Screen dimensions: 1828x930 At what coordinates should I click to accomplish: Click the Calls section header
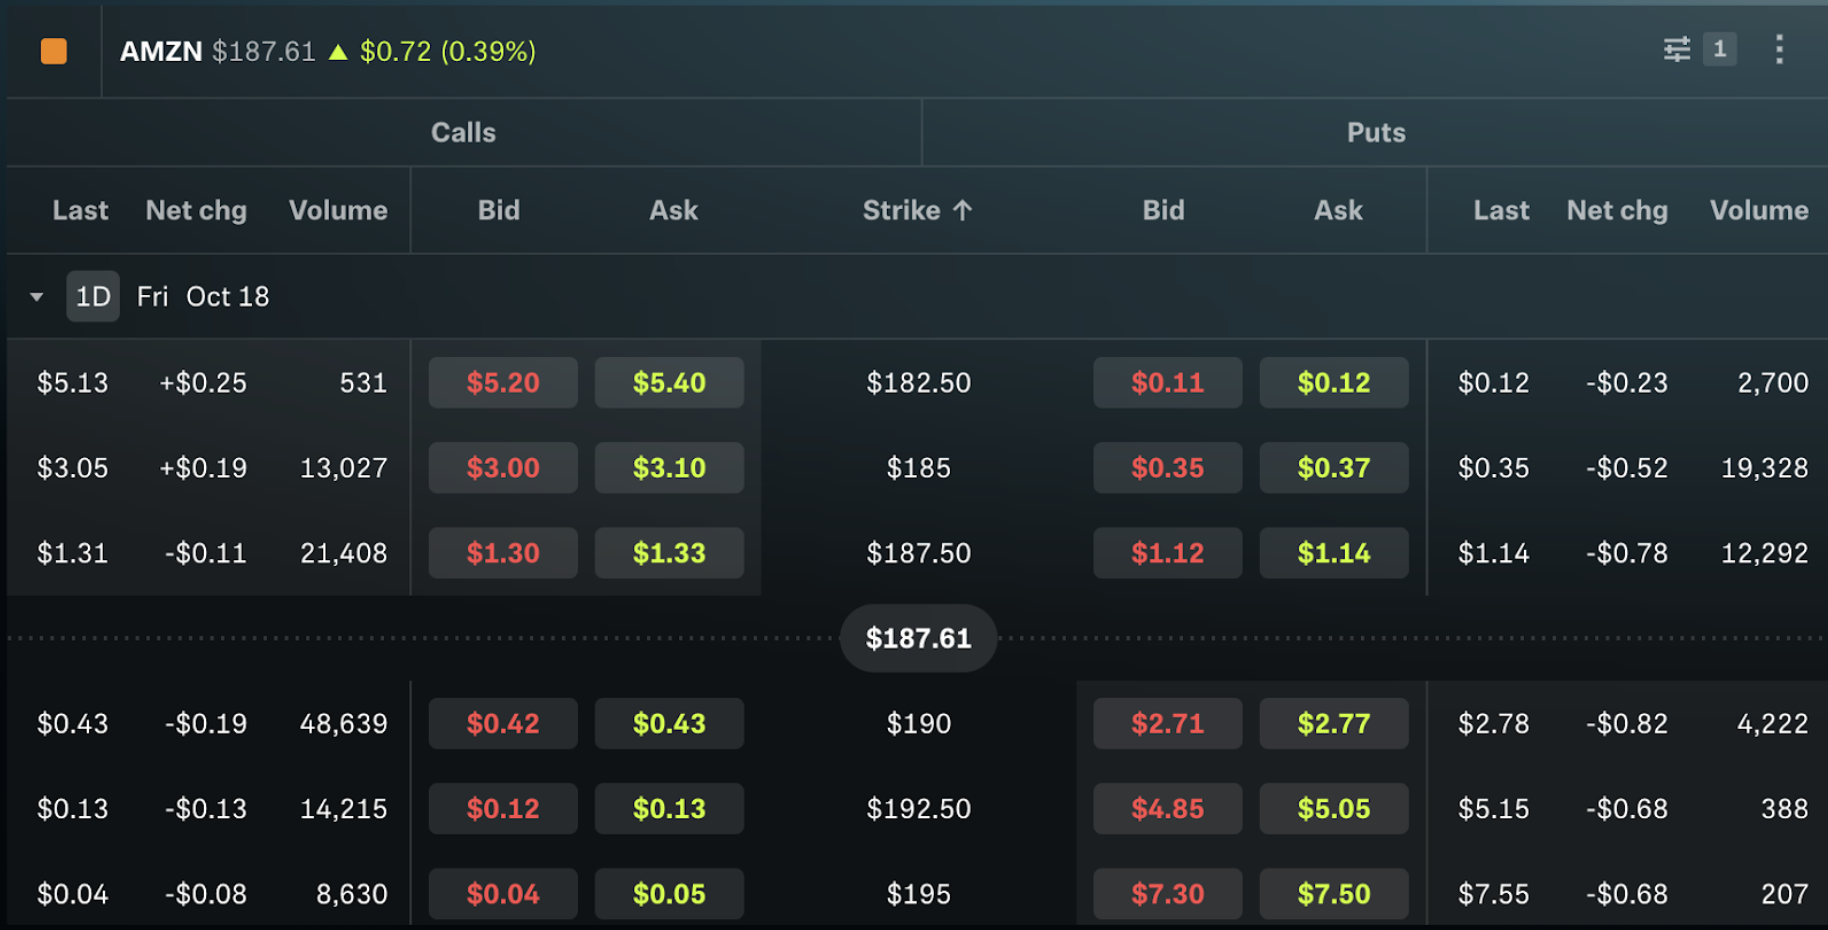pyautogui.click(x=463, y=132)
